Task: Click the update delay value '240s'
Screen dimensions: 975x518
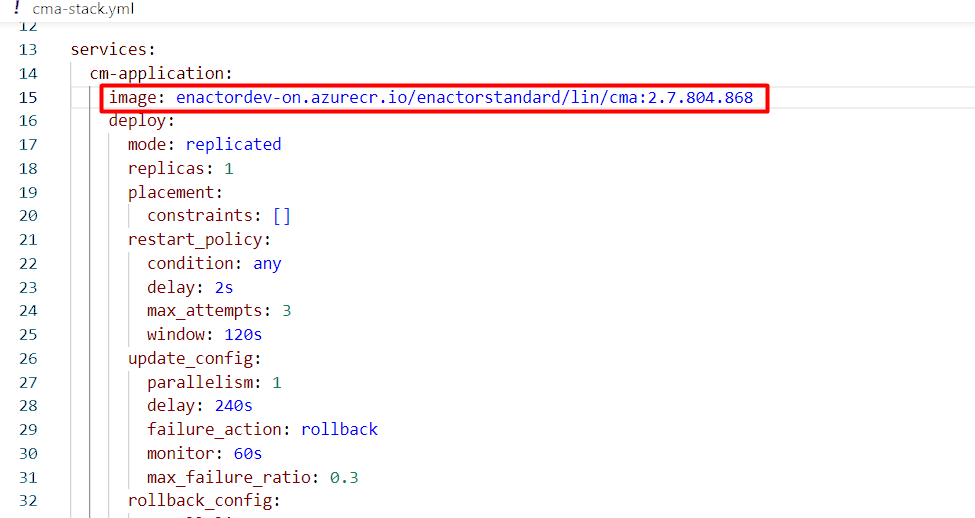Action: [x=233, y=406]
